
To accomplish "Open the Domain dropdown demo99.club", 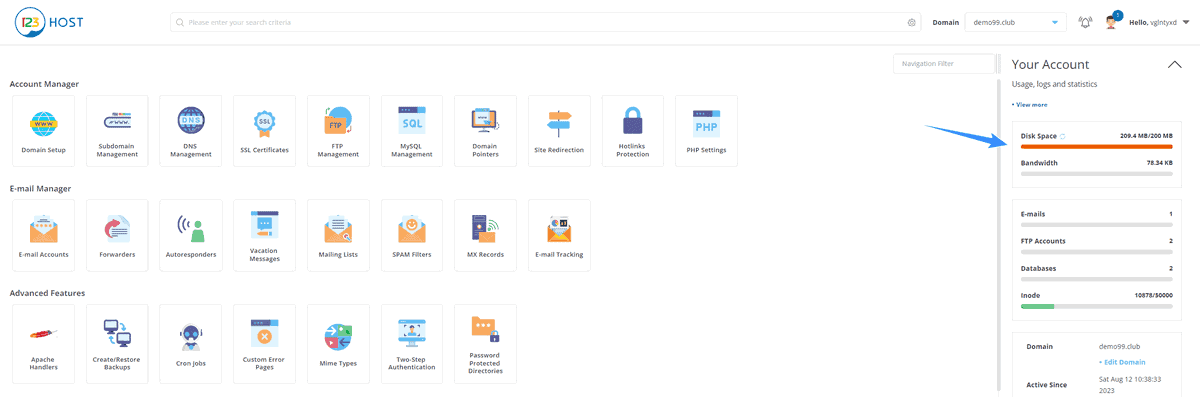I will tap(1015, 22).
